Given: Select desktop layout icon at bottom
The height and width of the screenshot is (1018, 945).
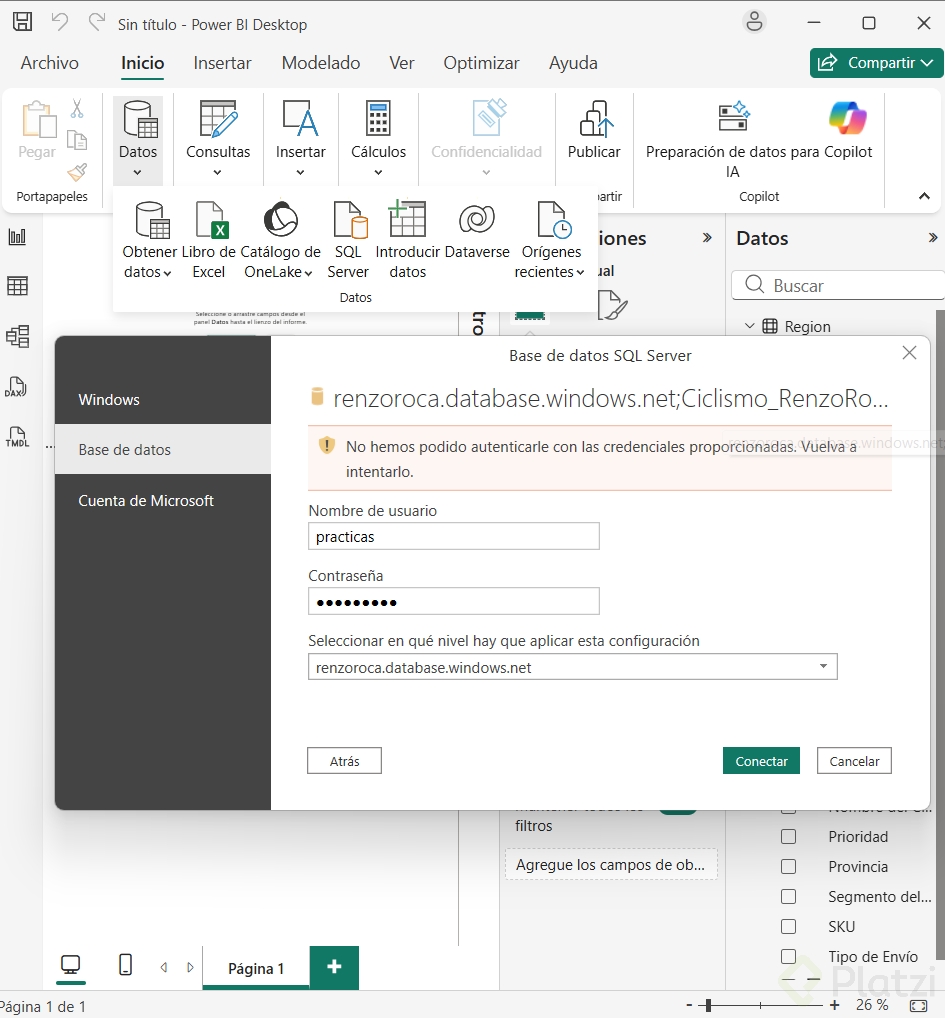Looking at the screenshot, I should tap(70, 965).
